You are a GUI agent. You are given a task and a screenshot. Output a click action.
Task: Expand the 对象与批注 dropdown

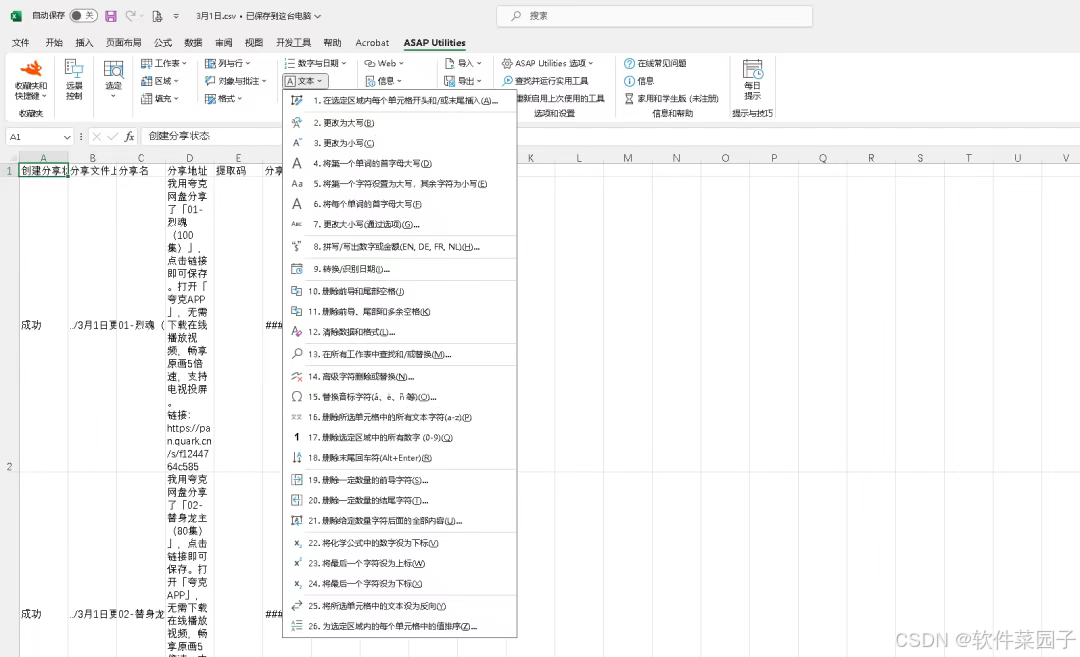click(x=236, y=81)
